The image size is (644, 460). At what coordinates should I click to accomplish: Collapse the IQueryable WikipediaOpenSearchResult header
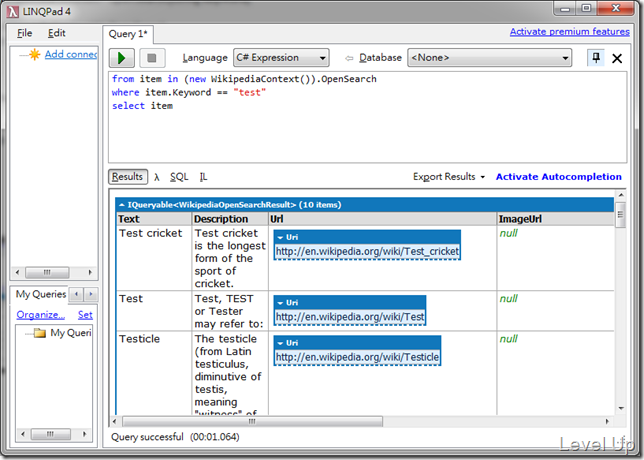[122, 205]
